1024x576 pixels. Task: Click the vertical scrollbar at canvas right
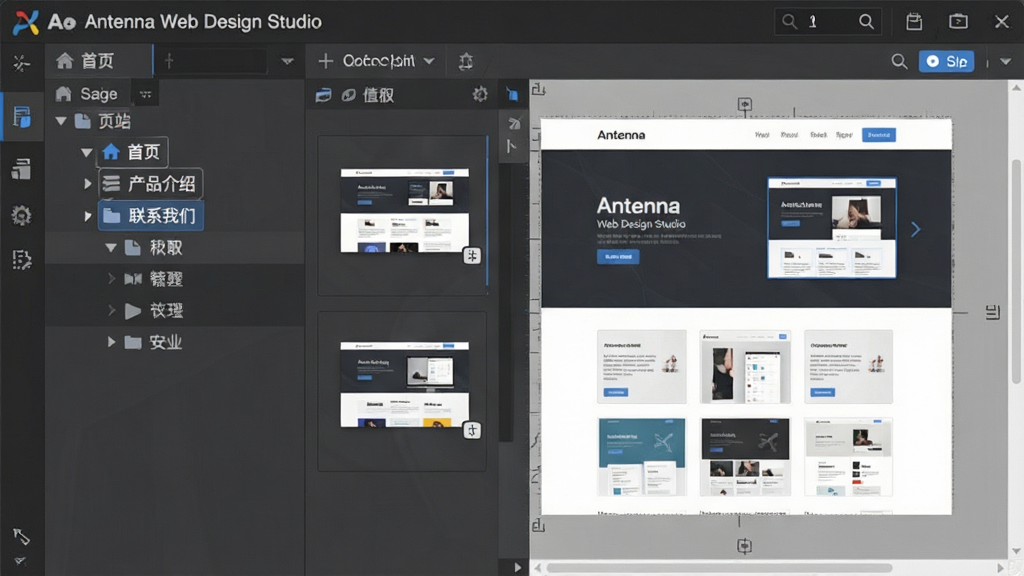pyautogui.click(x=1016, y=271)
